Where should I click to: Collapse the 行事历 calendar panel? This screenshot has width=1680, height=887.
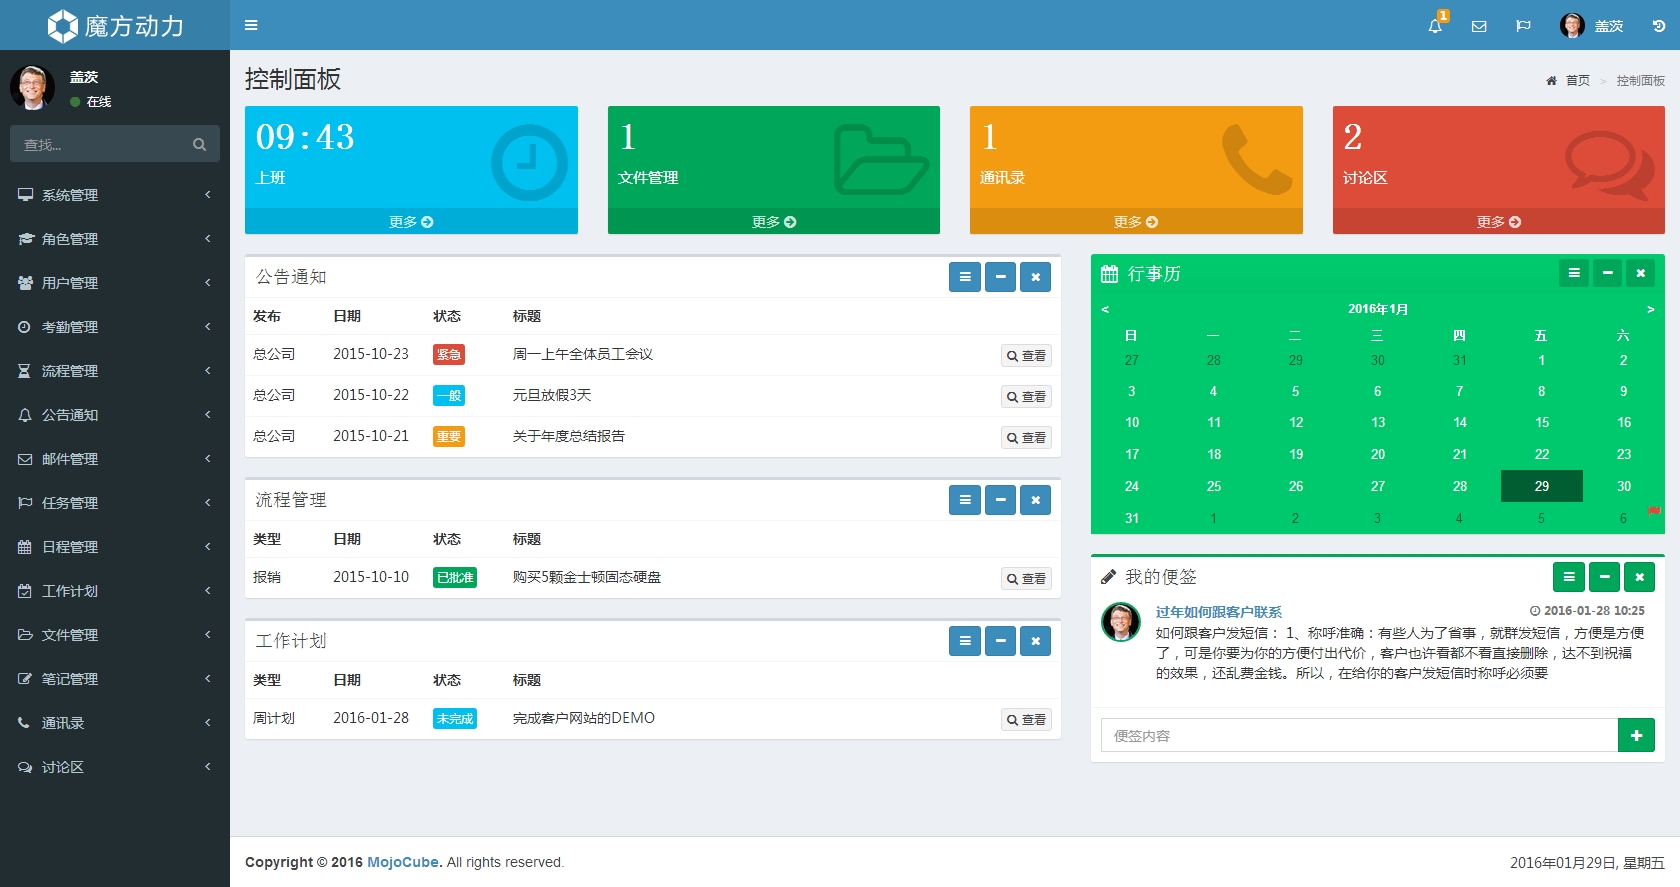1607,273
